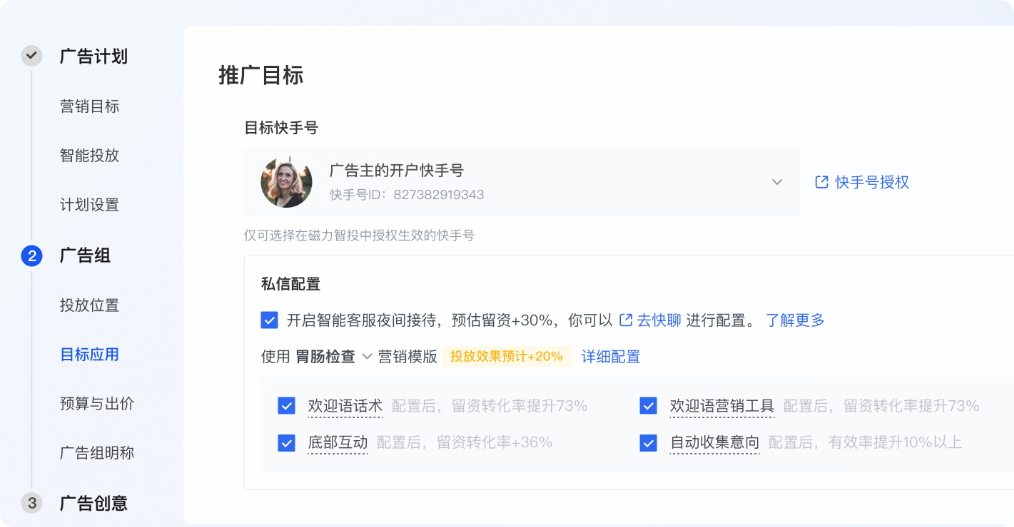Click the completed checkmark step icon for 广告计划
This screenshot has height=527, width=1014.
31,56
